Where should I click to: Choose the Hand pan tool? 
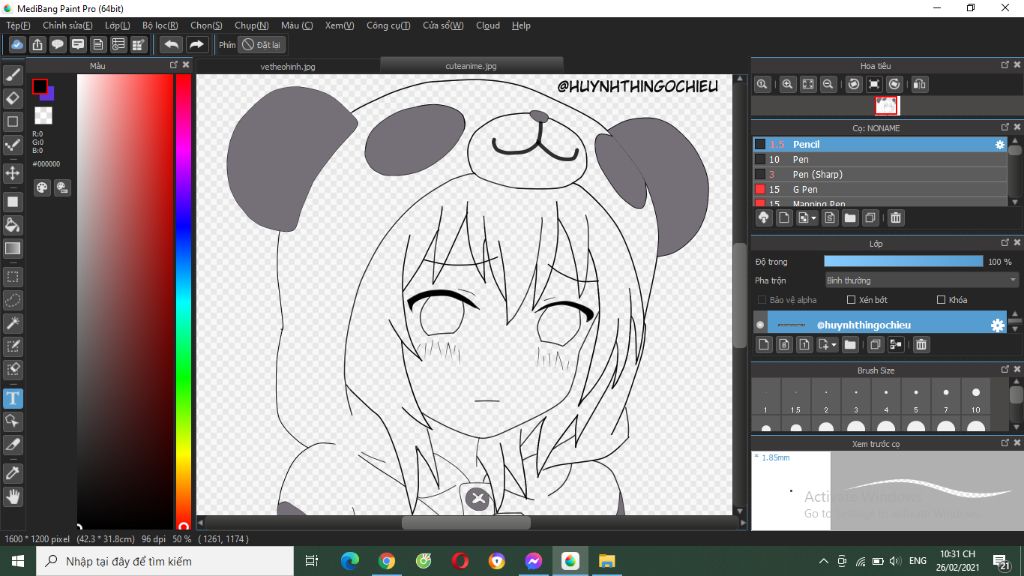(12, 497)
